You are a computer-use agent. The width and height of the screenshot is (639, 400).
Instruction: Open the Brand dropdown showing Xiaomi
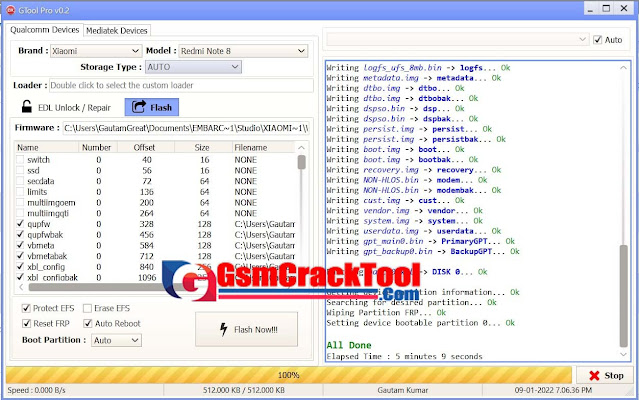point(96,51)
